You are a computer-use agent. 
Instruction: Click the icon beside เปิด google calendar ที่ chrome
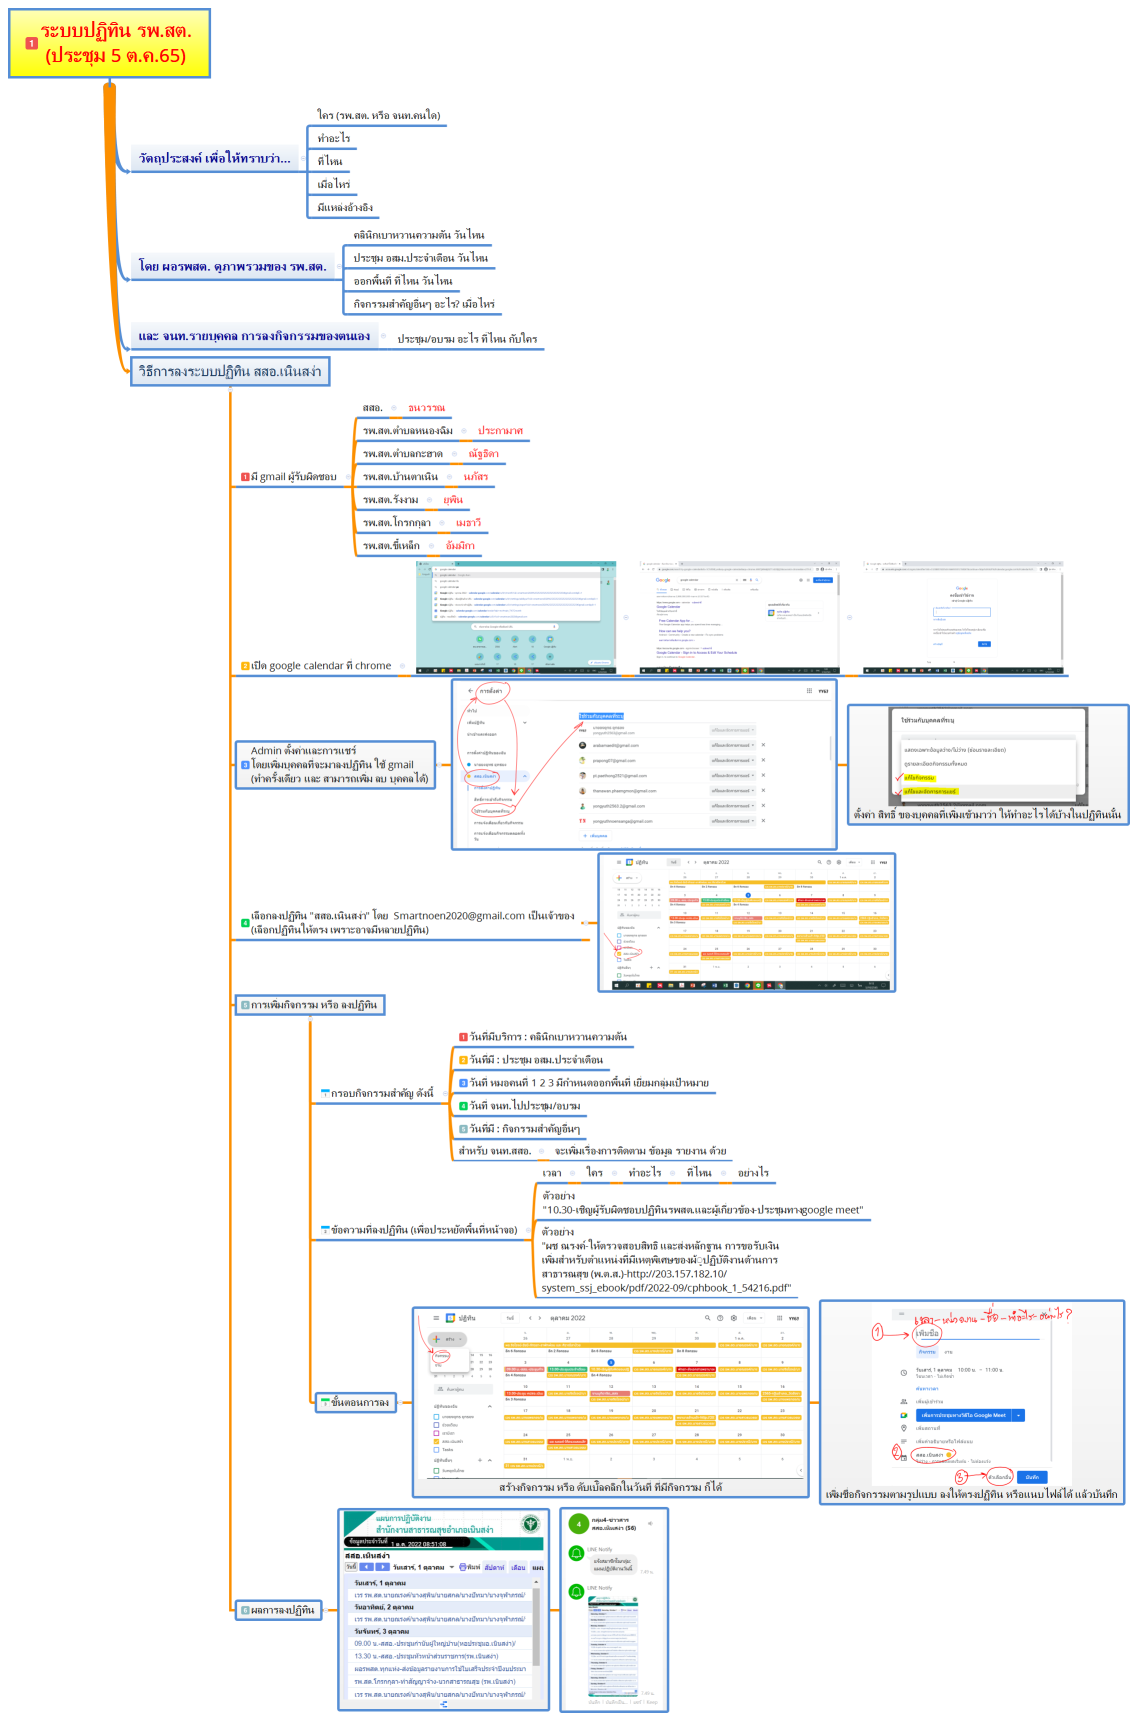tap(245, 666)
